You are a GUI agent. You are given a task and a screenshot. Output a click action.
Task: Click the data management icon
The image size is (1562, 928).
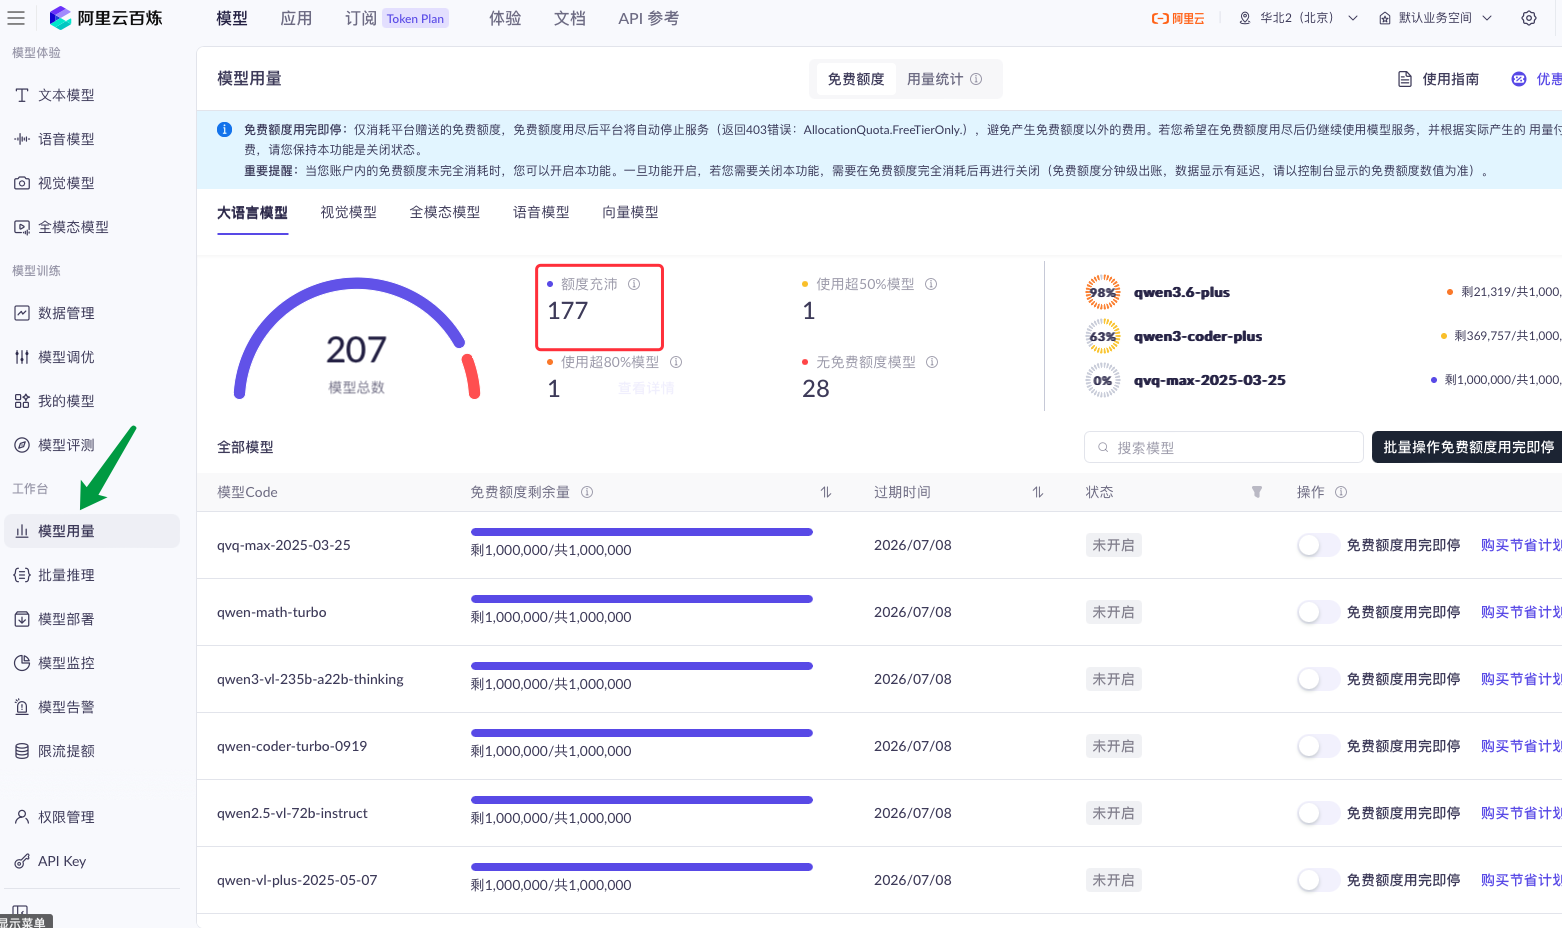[x=22, y=313]
